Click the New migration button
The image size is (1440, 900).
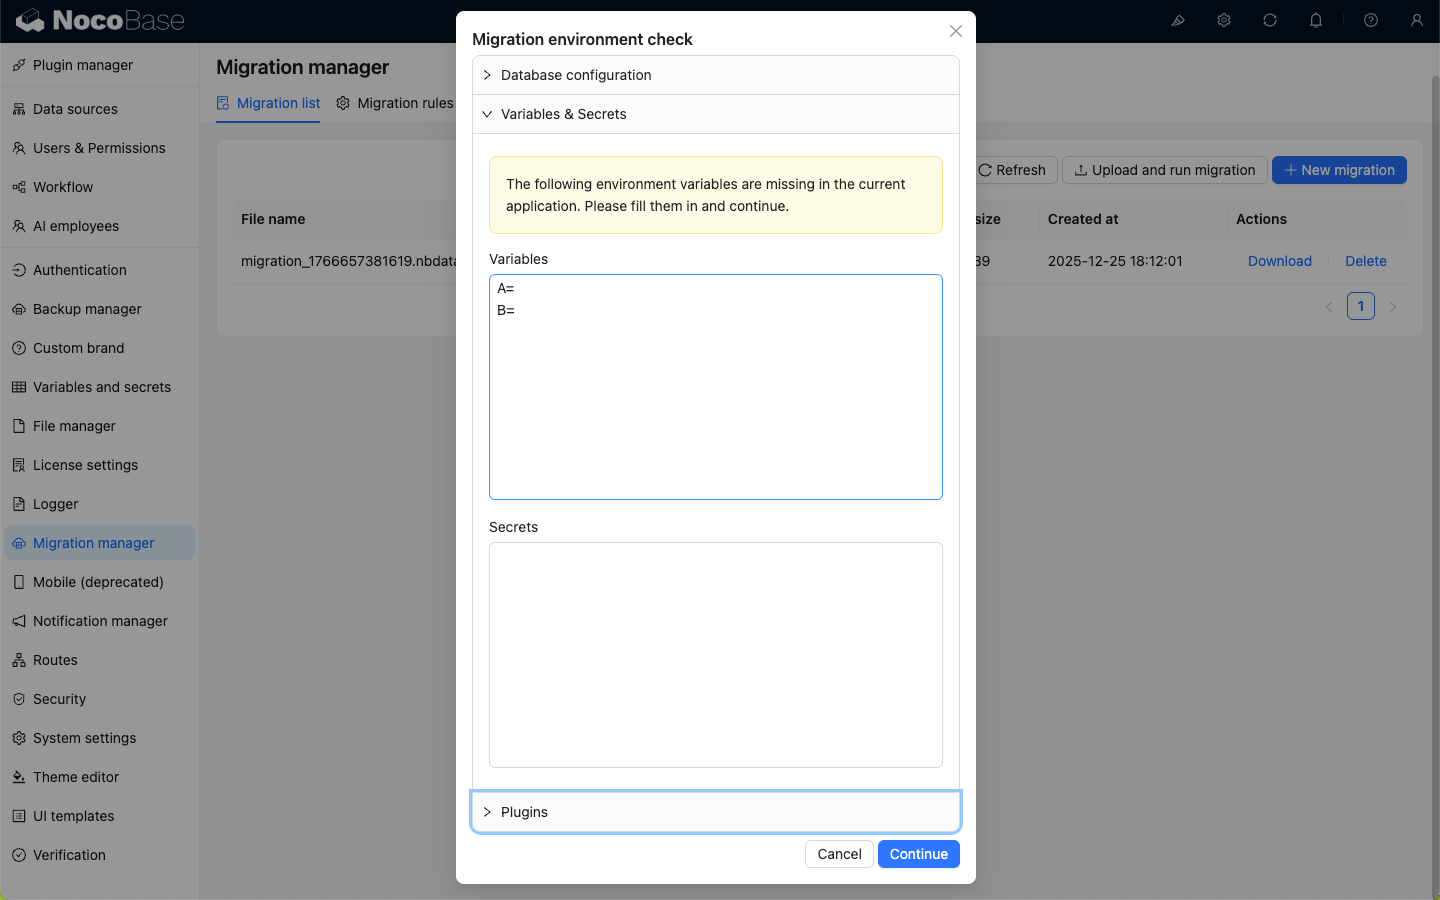[x=1339, y=170]
